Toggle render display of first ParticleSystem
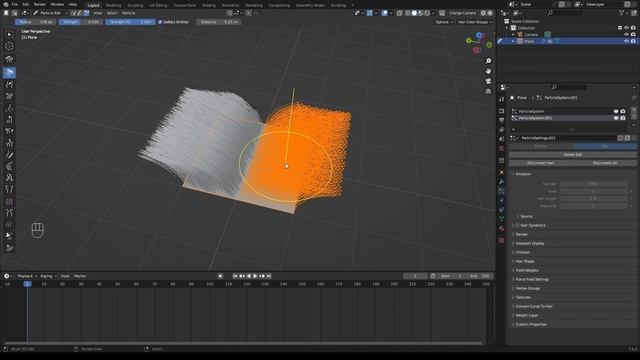The width and height of the screenshot is (640, 360). (622, 111)
